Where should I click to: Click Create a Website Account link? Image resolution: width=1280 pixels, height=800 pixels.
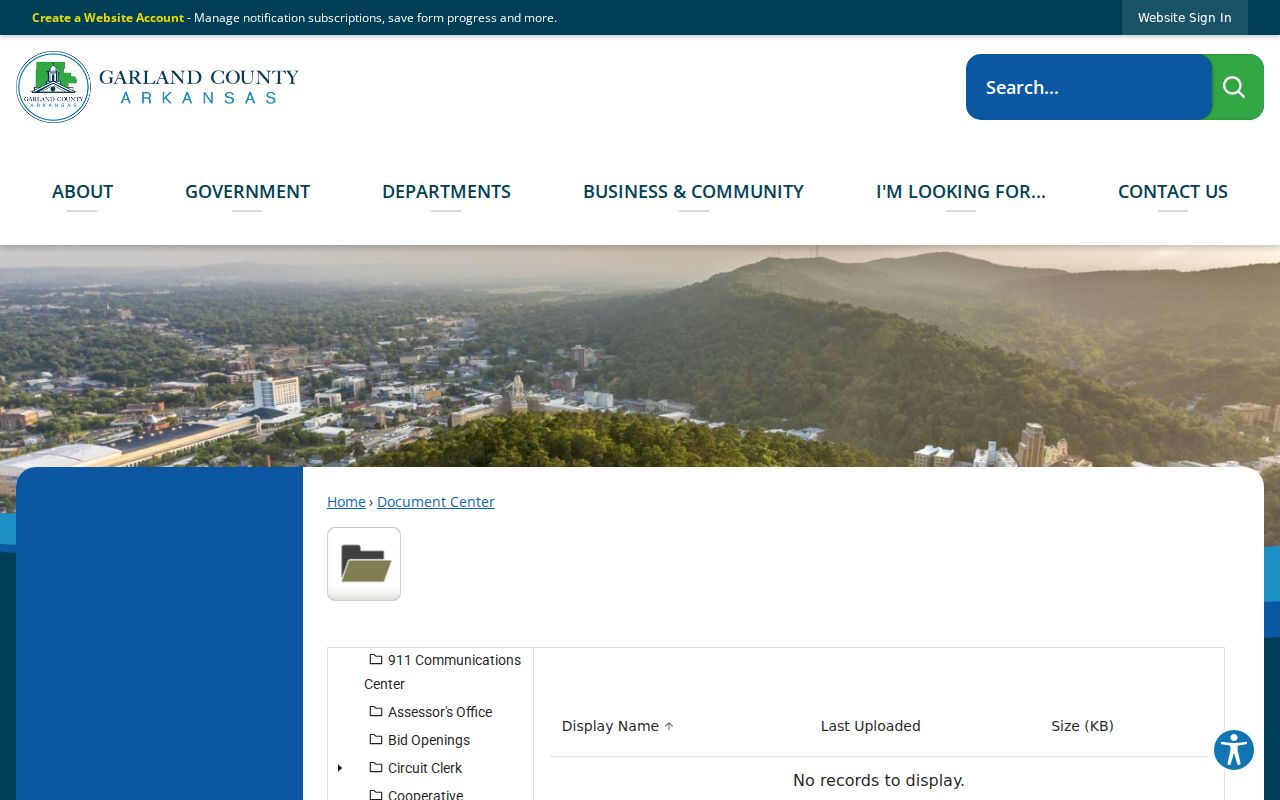point(108,18)
